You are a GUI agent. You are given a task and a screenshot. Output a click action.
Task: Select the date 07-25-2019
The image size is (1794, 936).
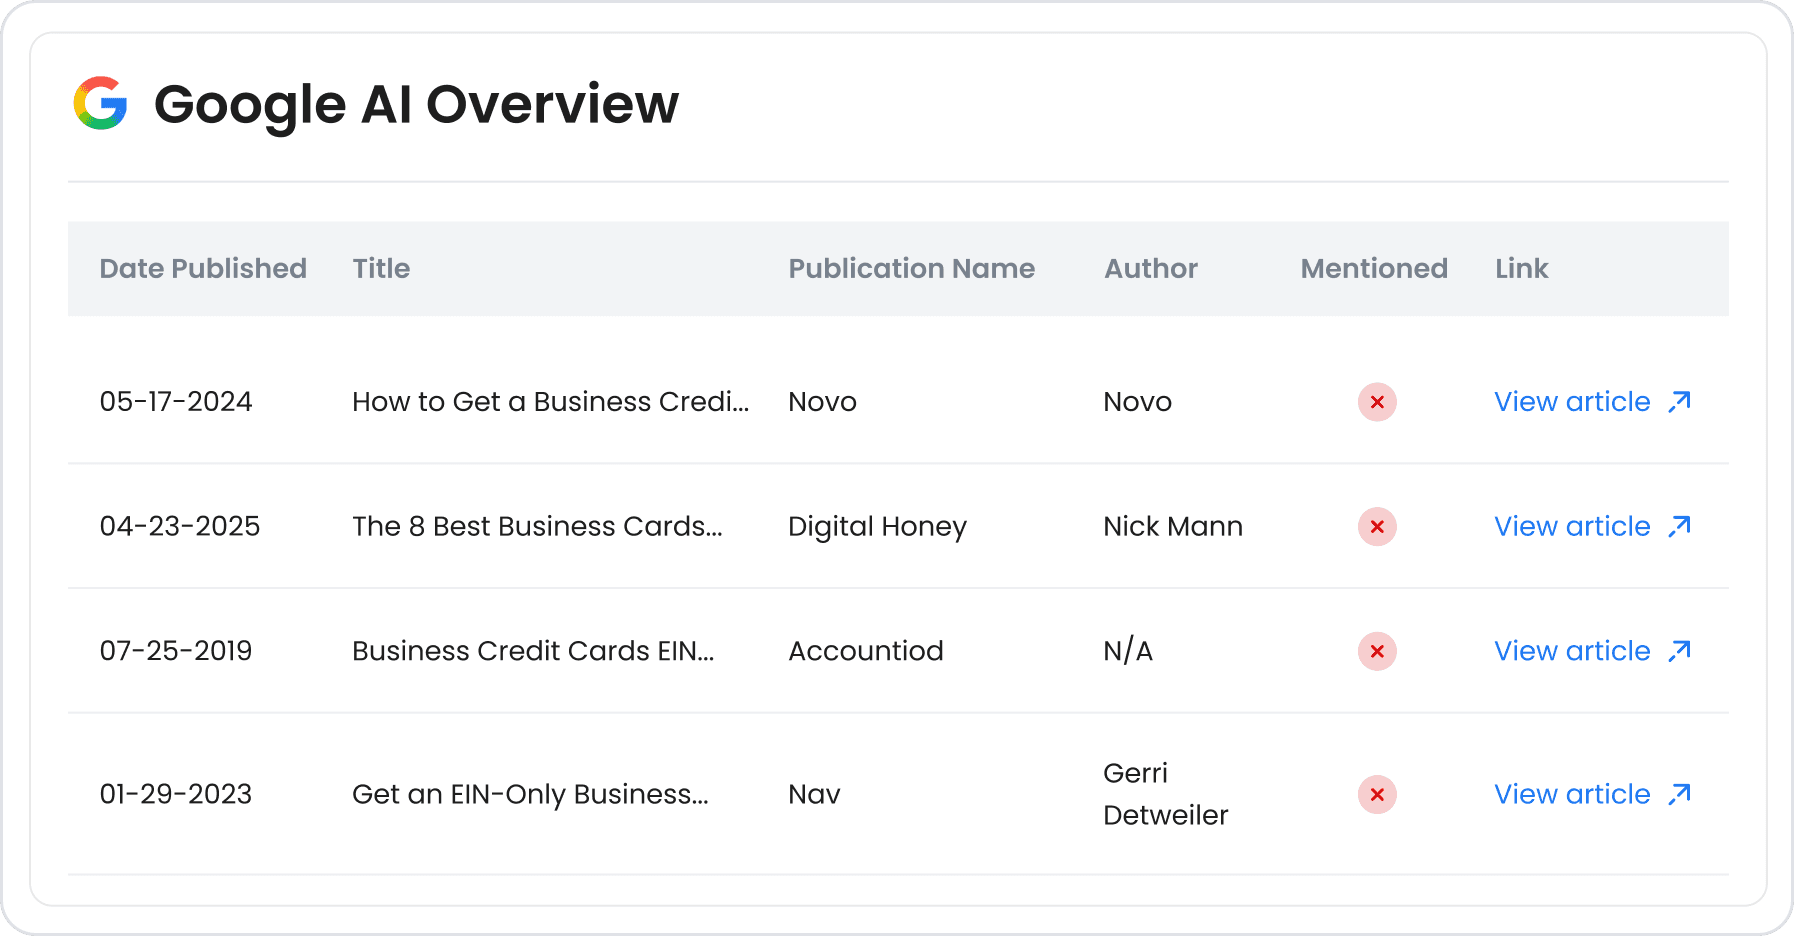click(176, 651)
